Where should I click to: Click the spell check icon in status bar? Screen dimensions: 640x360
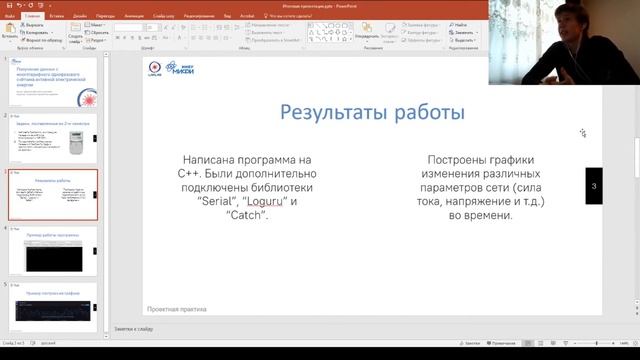[33, 343]
